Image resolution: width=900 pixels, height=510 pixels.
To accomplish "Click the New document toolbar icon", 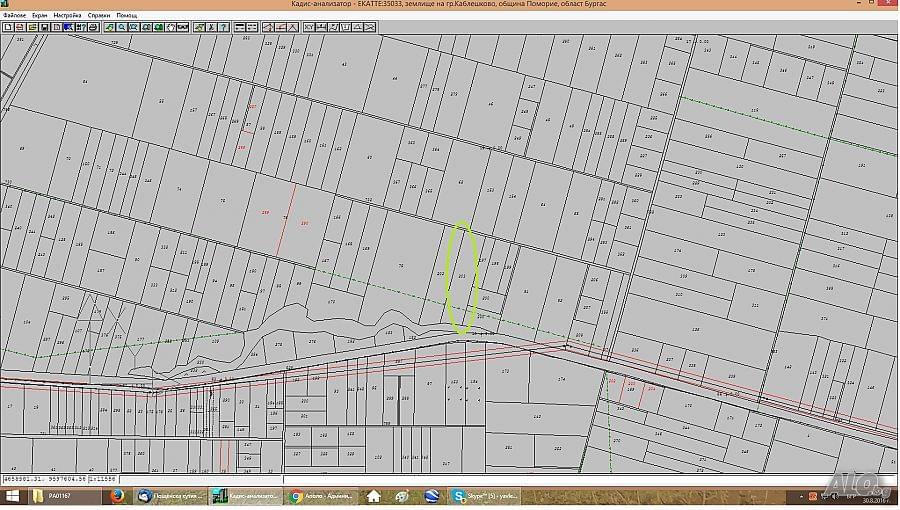I will coord(7,27).
